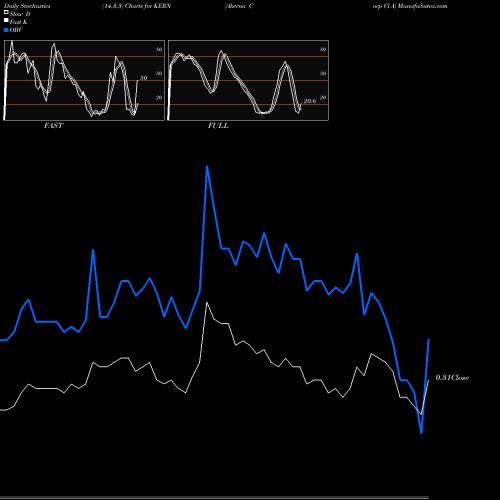Open the MunafaSutra.com text at top
The height and width of the screenshot is (500, 500).
point(423,6)
